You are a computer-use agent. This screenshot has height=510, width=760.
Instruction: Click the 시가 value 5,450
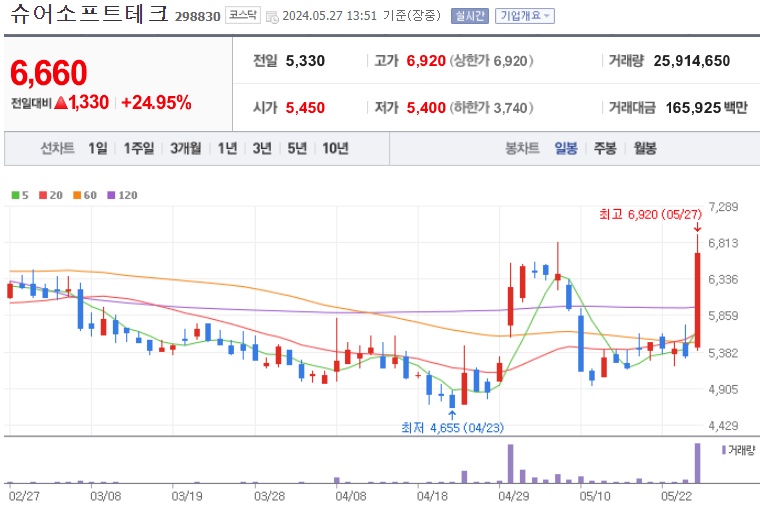point(305,108)
